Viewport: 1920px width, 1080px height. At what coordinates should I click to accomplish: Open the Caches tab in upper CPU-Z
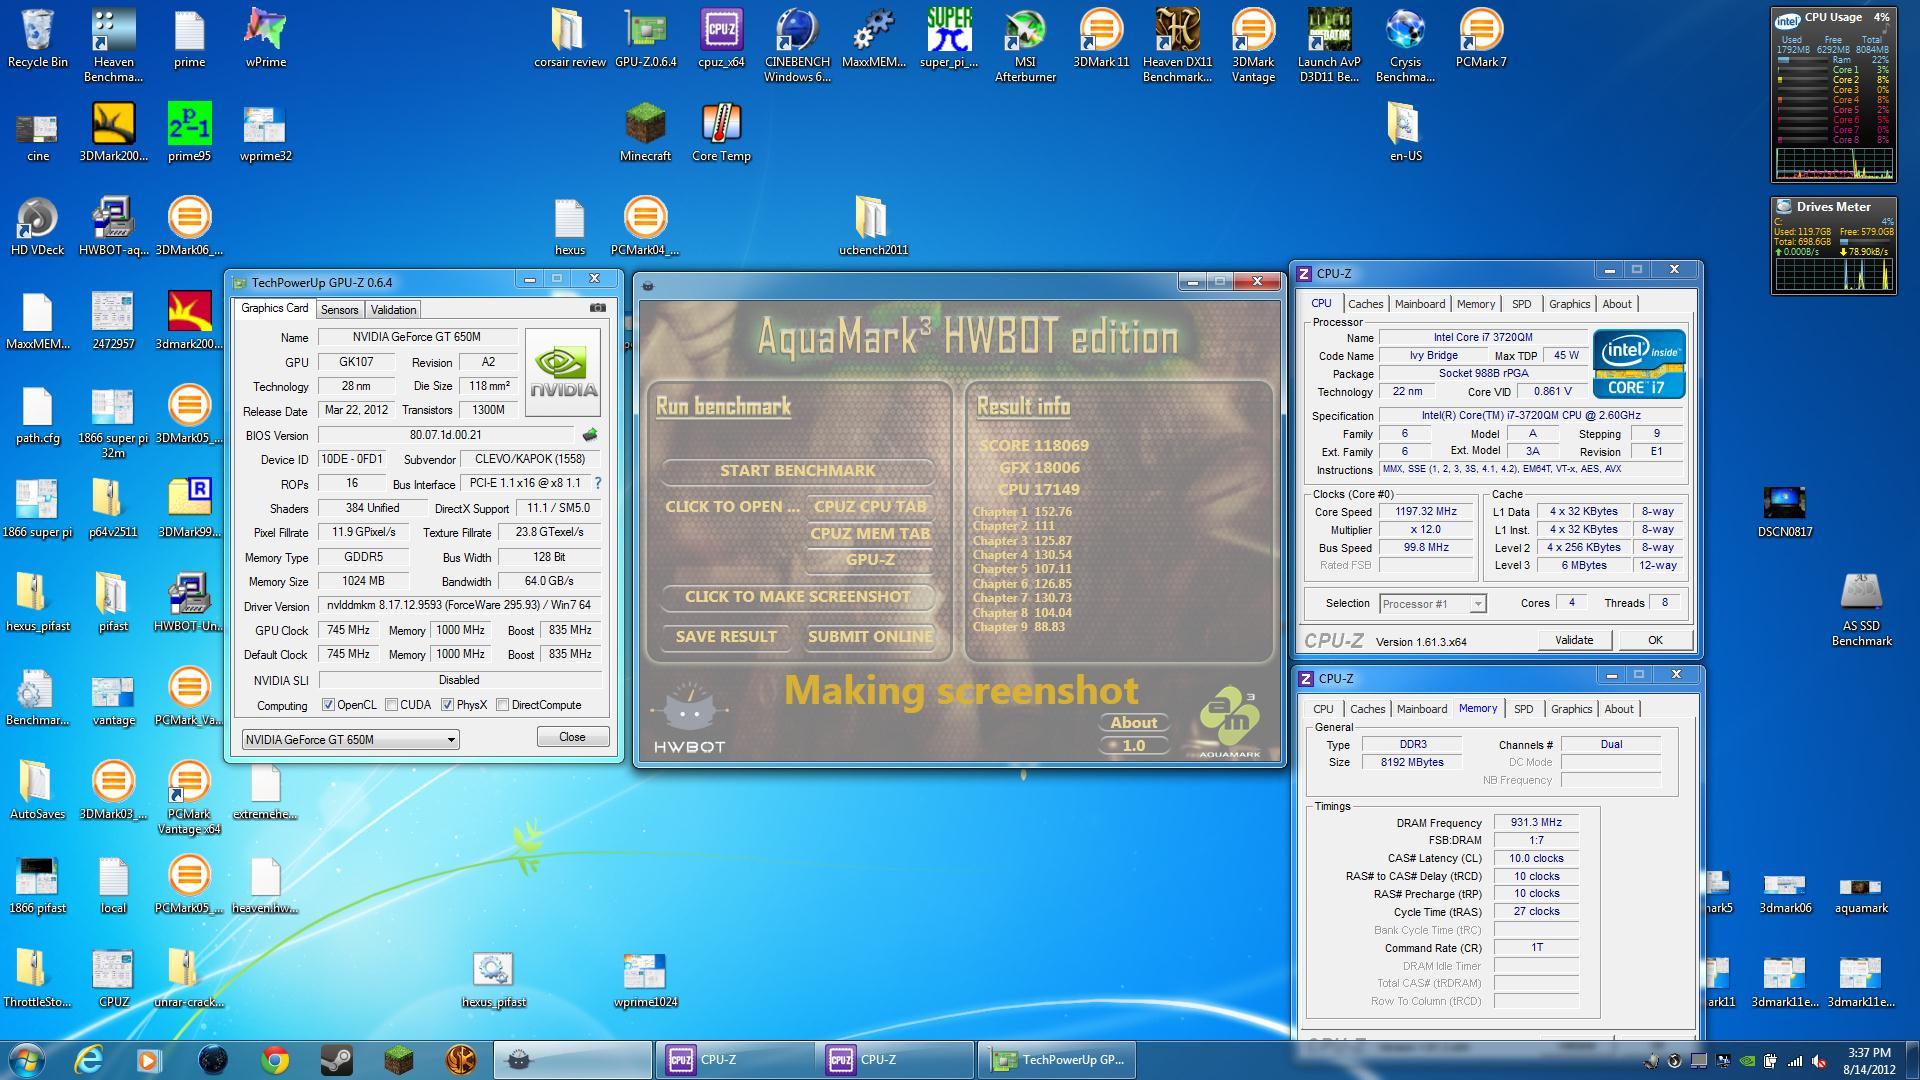[1365, 304]
